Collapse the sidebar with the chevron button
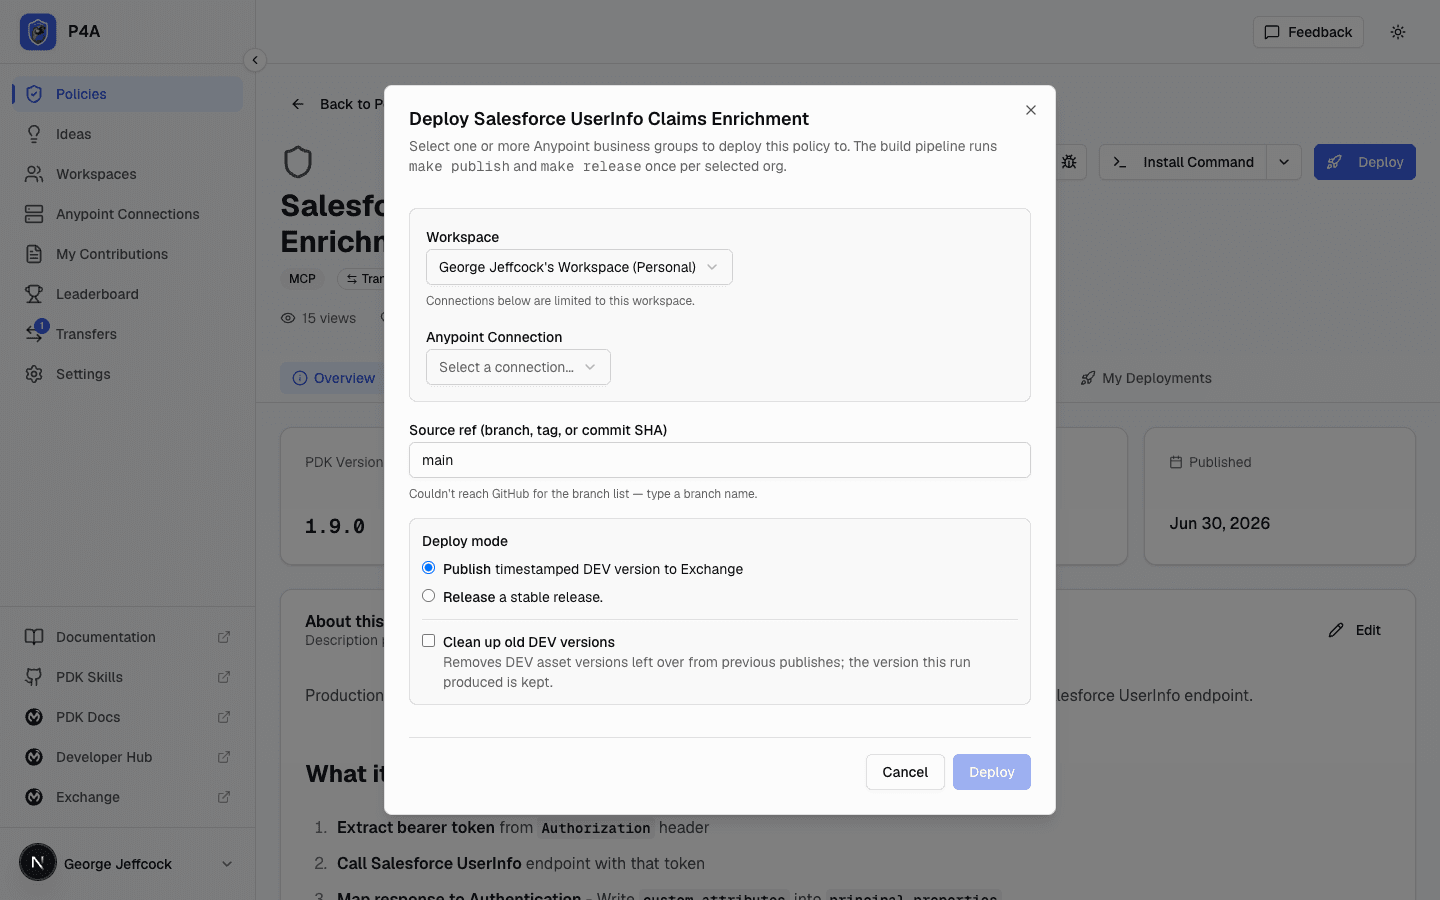This screenshot has height=900, width=1440. [x=255, y=60]
